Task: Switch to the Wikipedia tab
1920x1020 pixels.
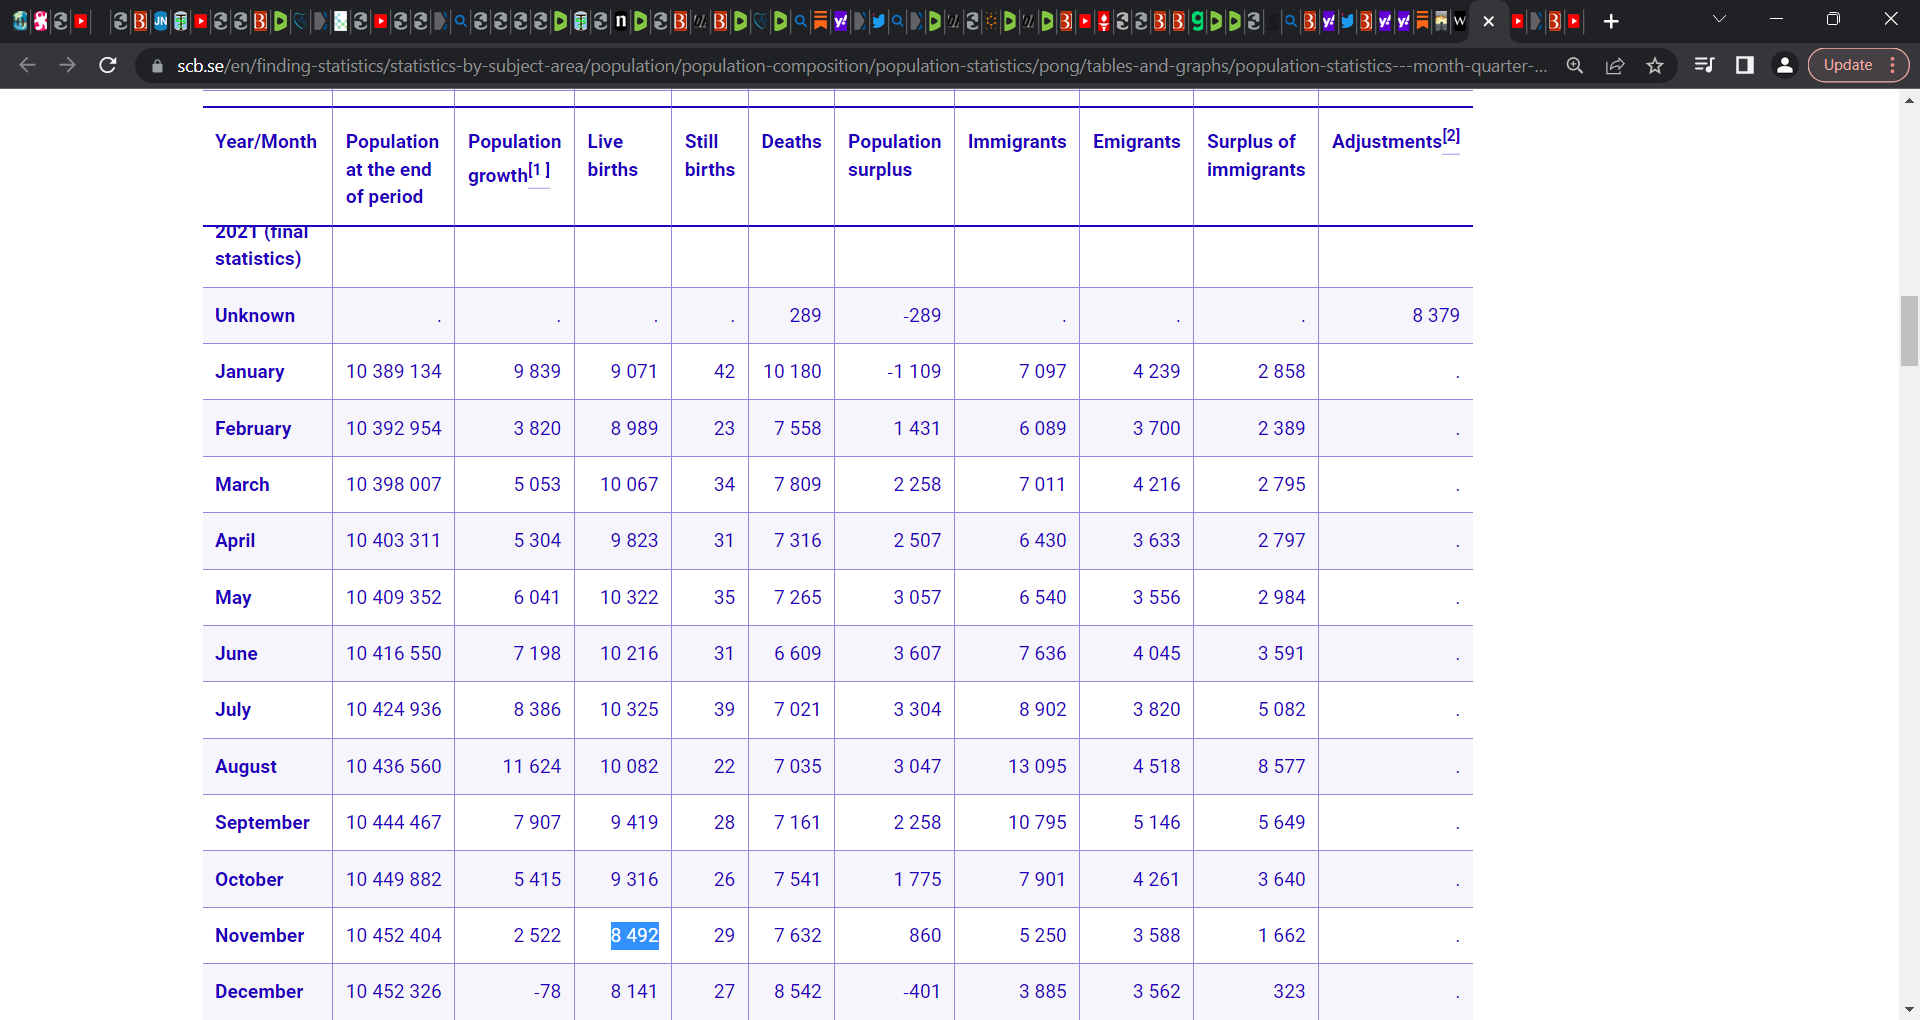Action: [x=1460, y=21]
